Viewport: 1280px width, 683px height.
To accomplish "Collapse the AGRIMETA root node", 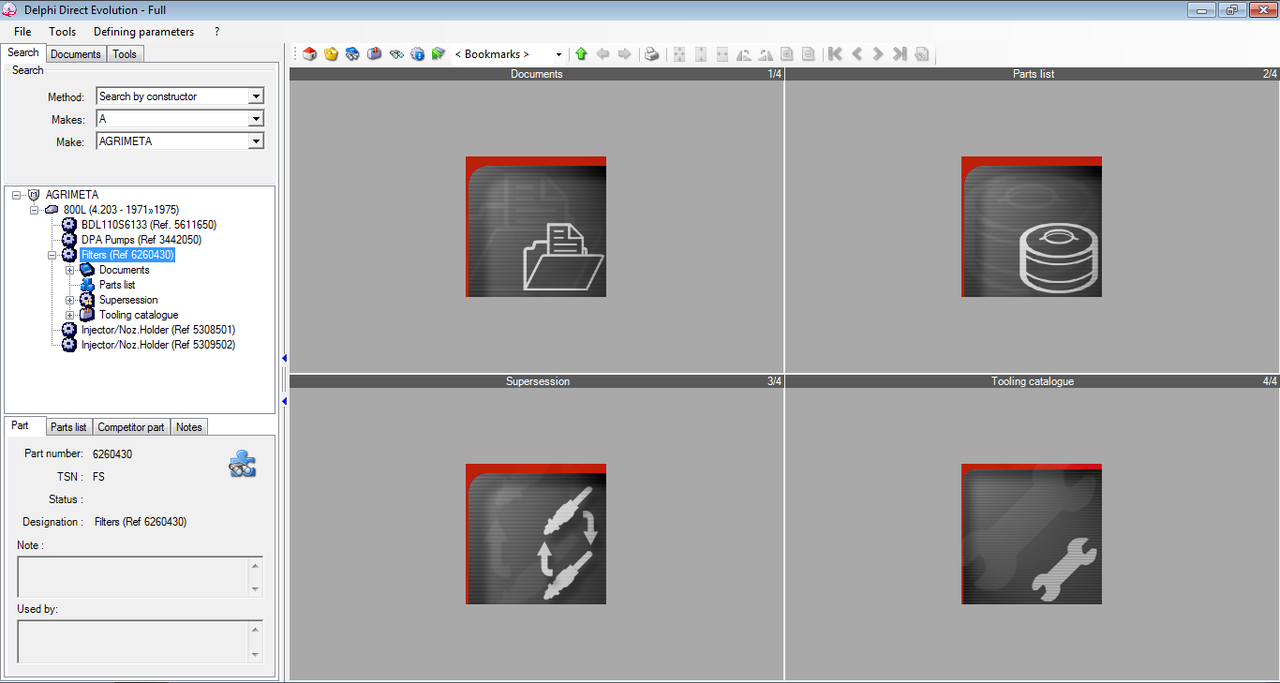I will (16, 195).
